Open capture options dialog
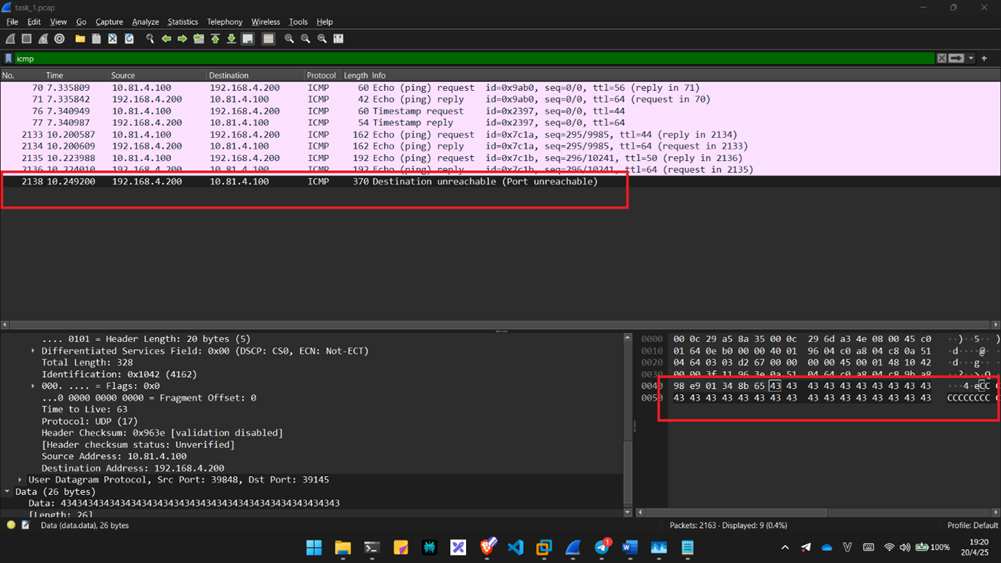The width and height of the screenshot is (1001, 563). (x=59, y=39)
